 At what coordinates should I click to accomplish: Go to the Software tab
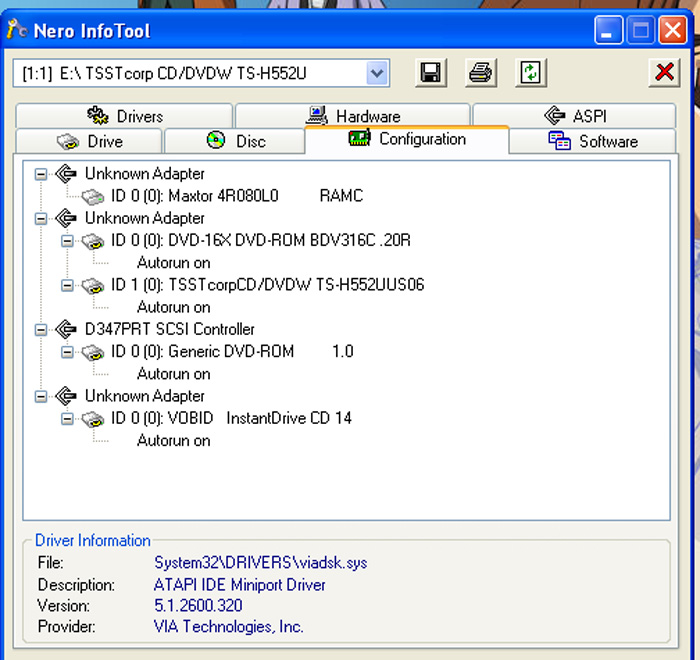click(592, 141)
